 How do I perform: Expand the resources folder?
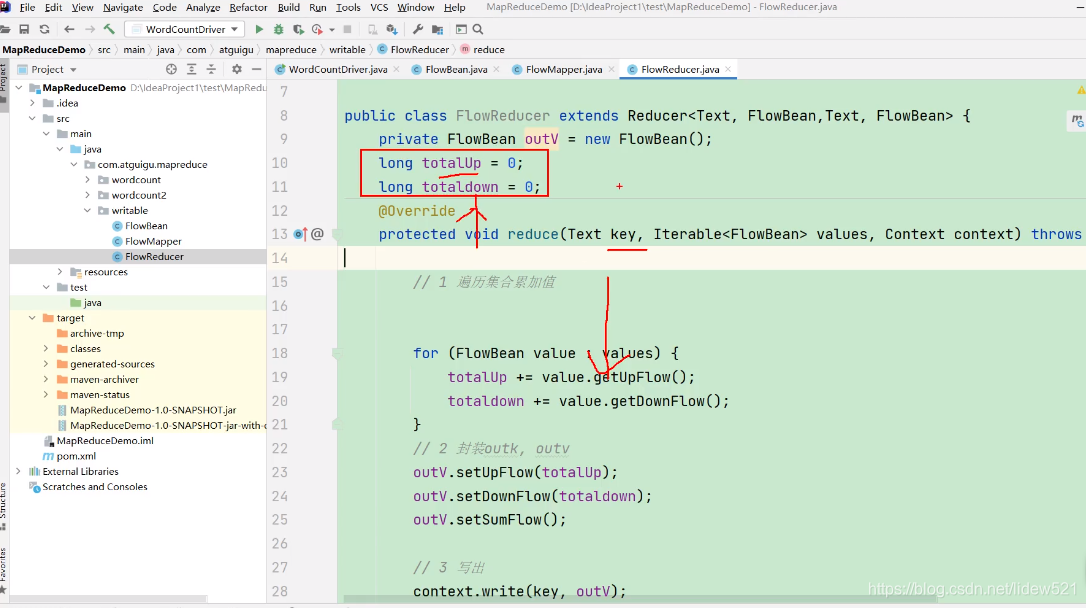click(x=60, y=272)
